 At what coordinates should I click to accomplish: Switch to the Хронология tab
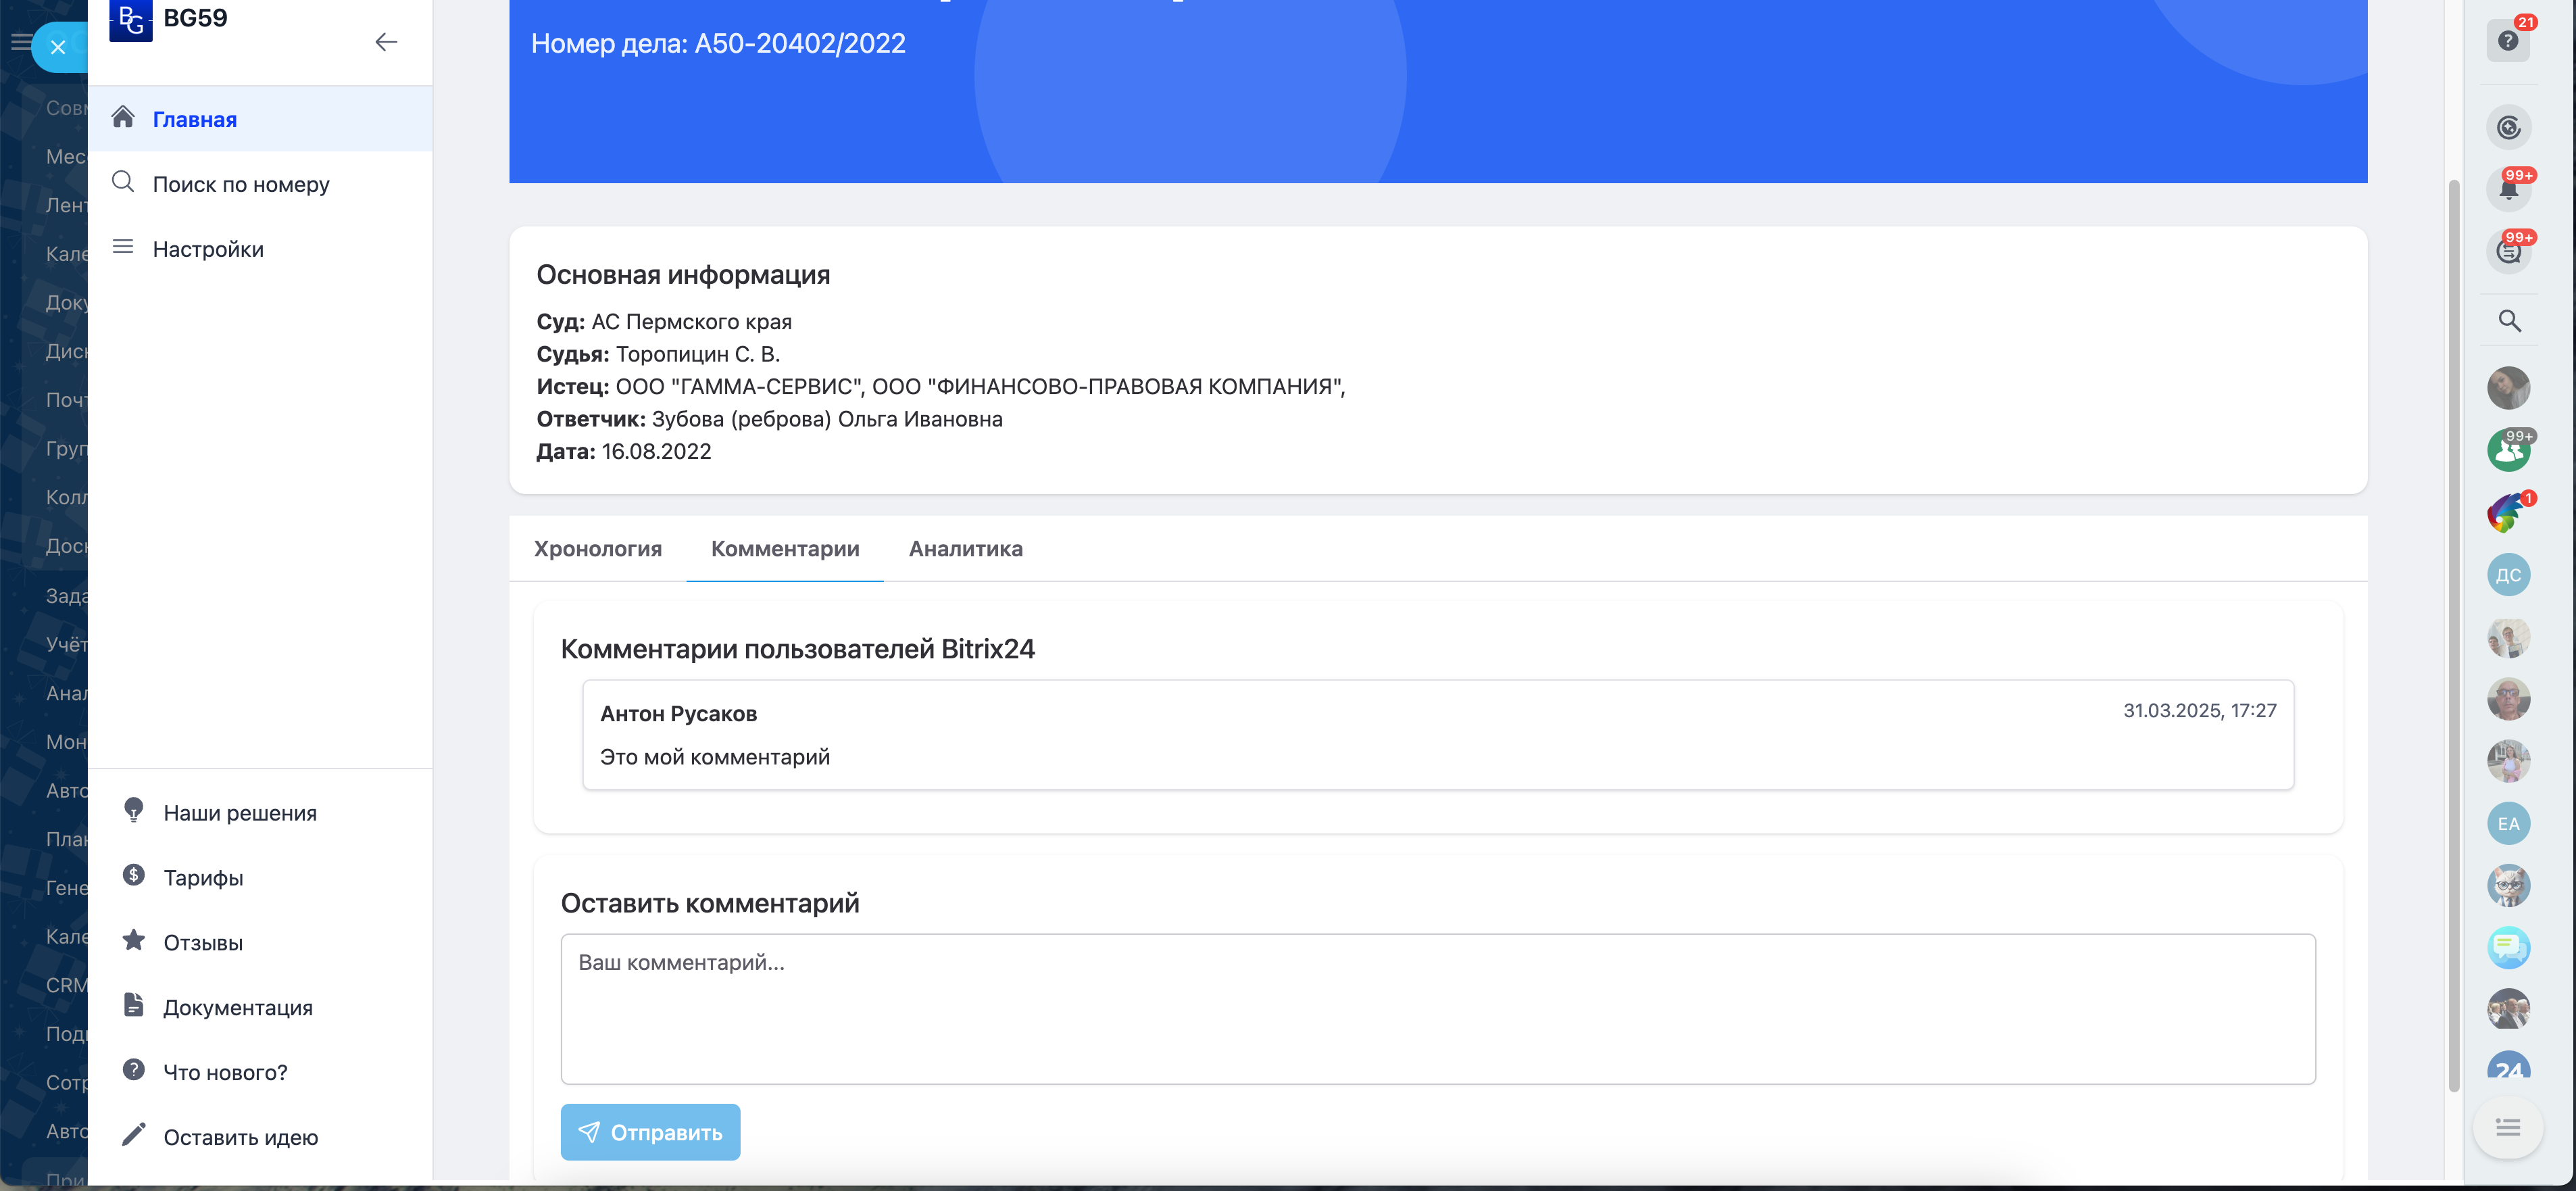(597, 549)
